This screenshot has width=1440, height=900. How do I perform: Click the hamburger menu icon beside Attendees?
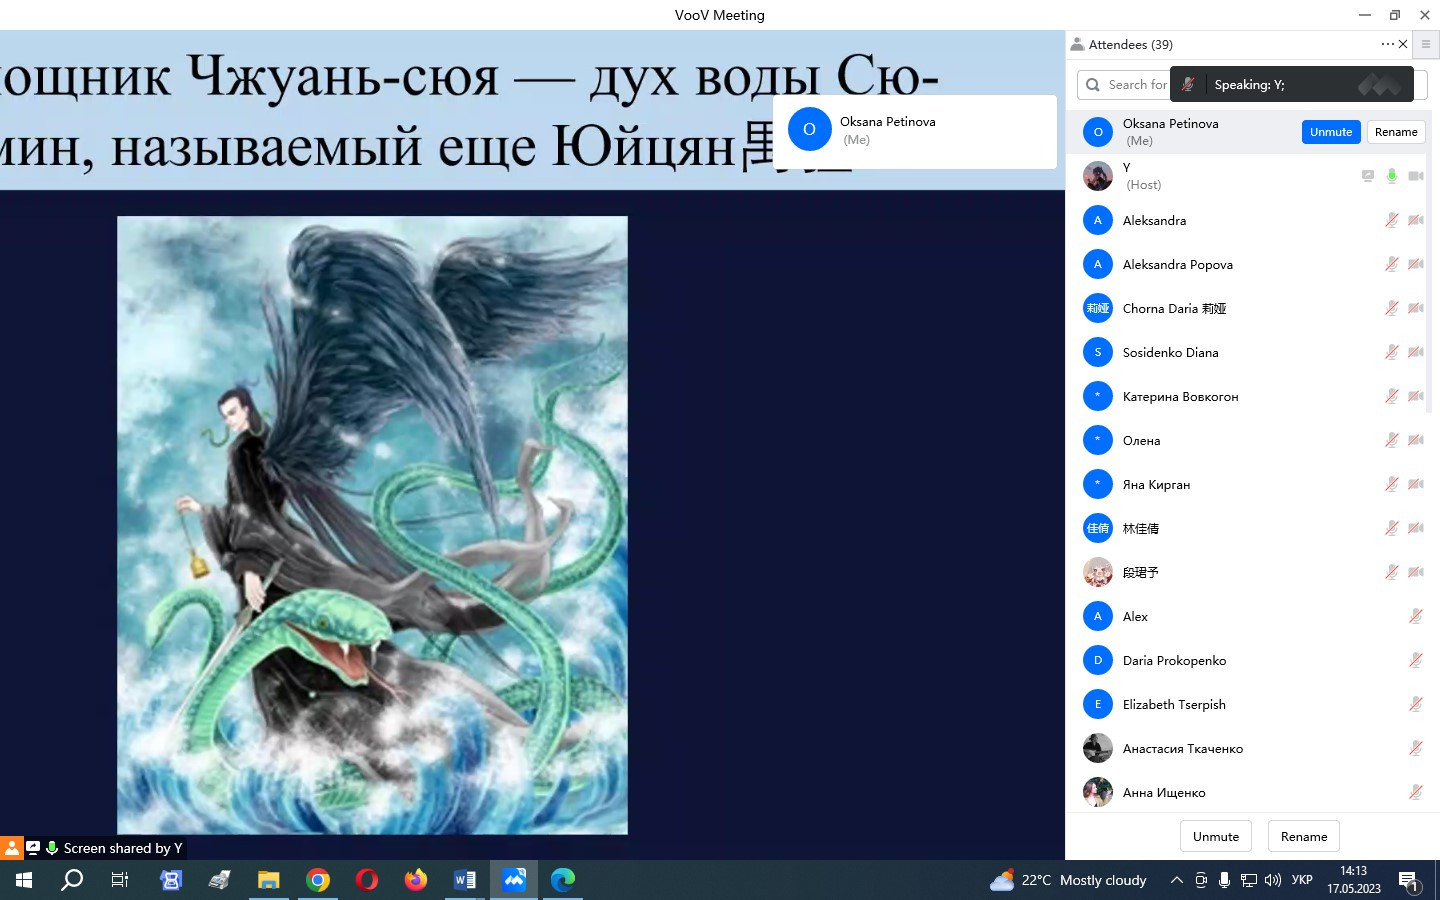[x=1426, y=44]
